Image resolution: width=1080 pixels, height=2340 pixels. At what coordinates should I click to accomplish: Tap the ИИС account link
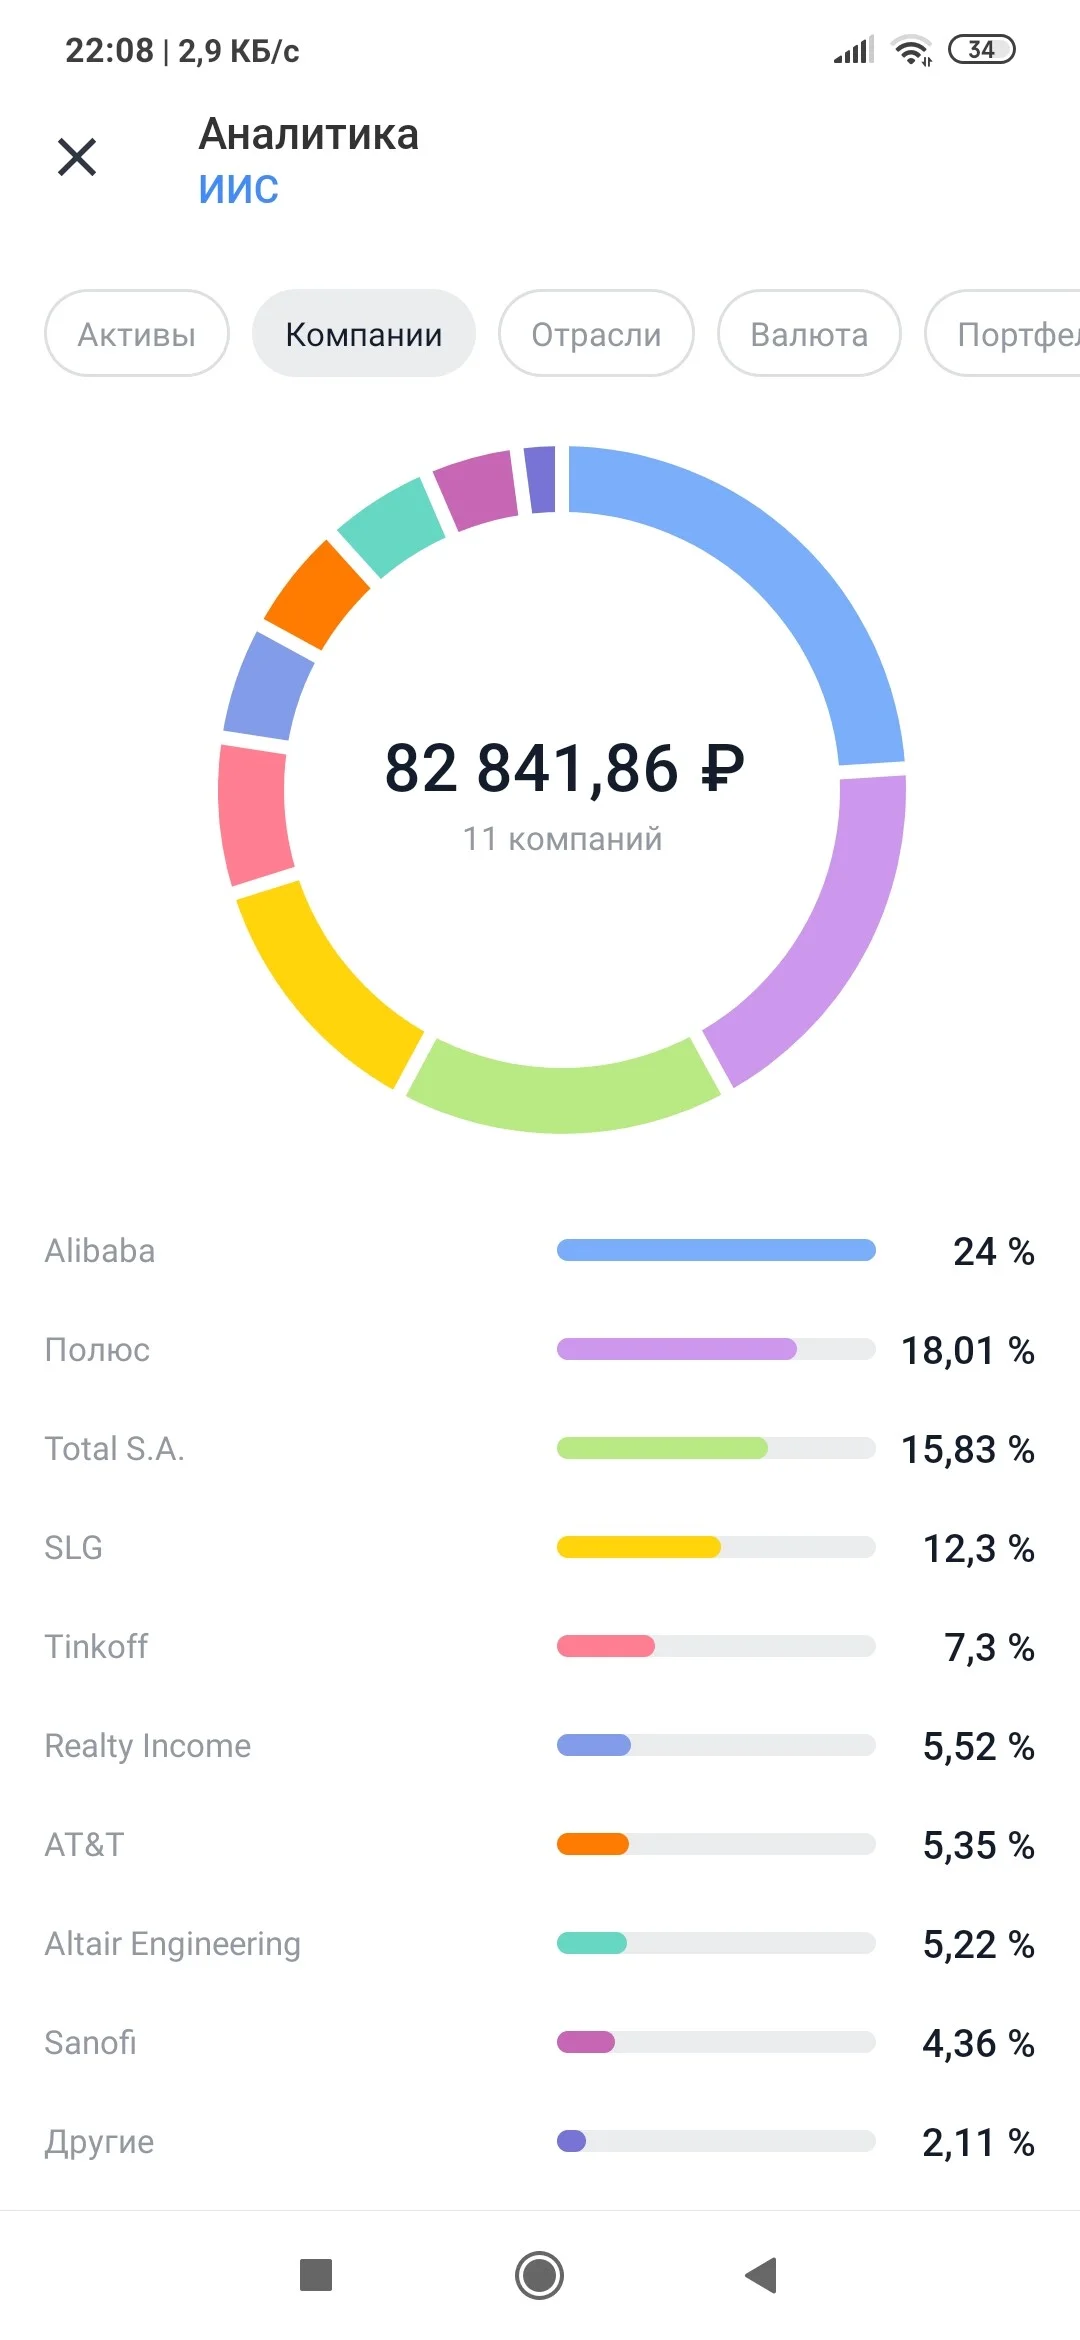(239, 189)
